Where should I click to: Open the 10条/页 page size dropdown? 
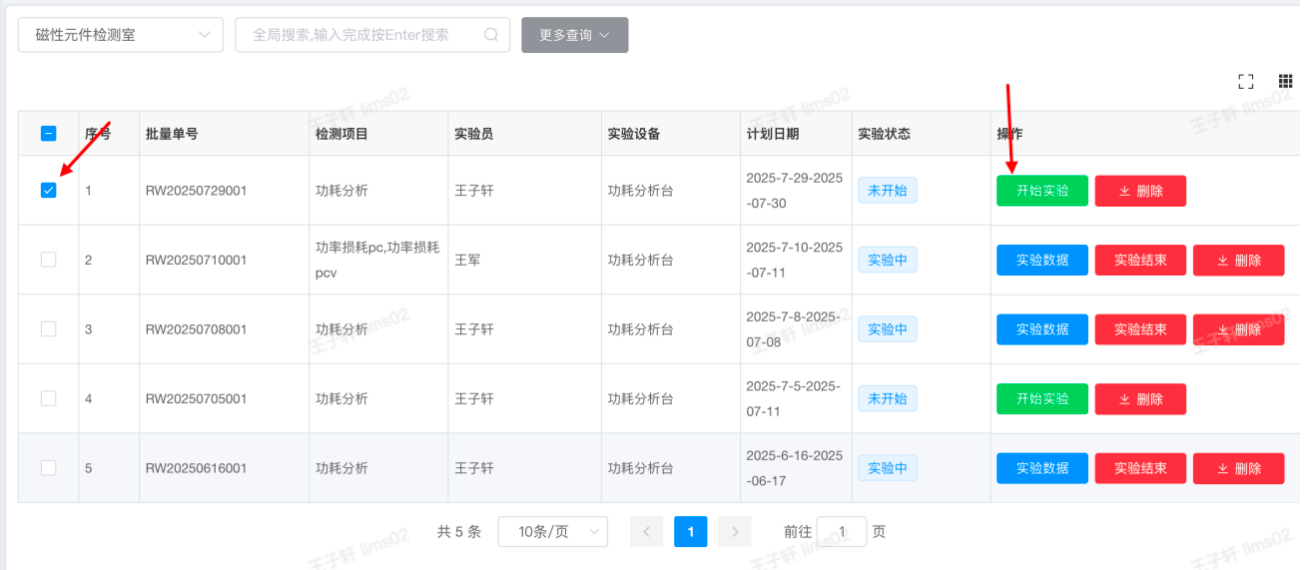click(x=552, y=532)
